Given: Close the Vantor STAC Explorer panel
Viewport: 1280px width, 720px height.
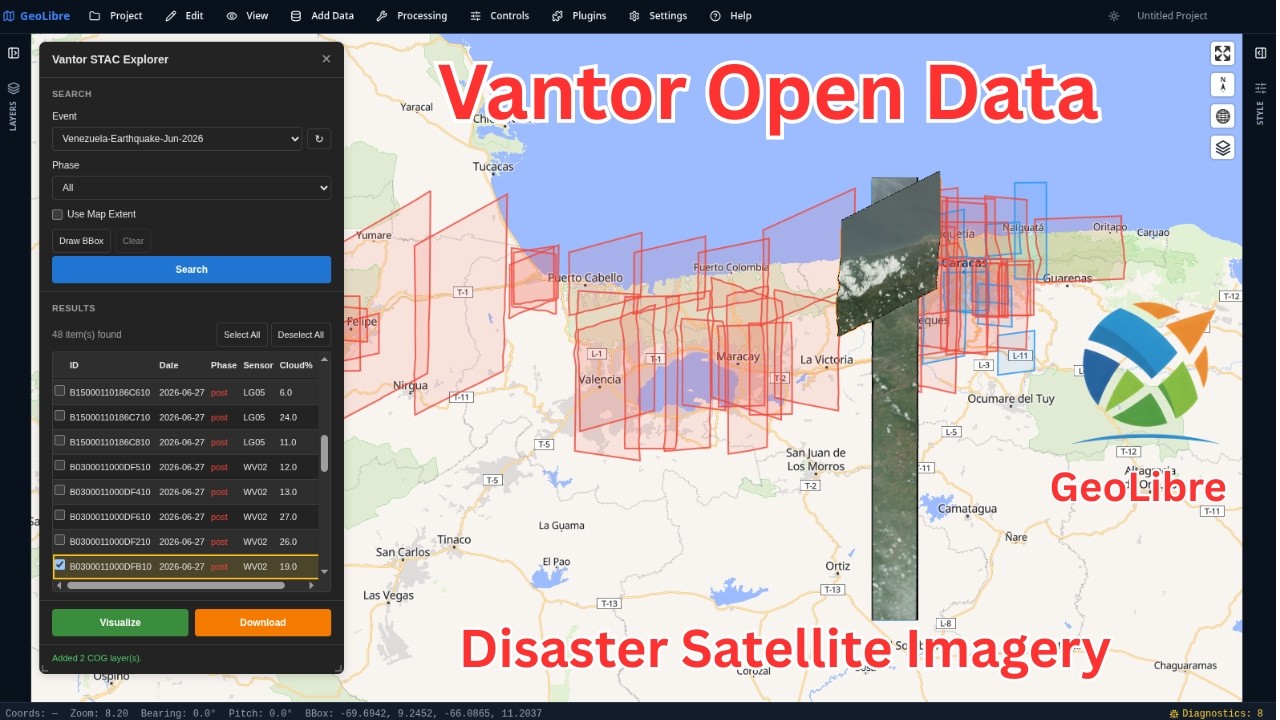Looking at the screenshot, I should [x=326, y=59].
